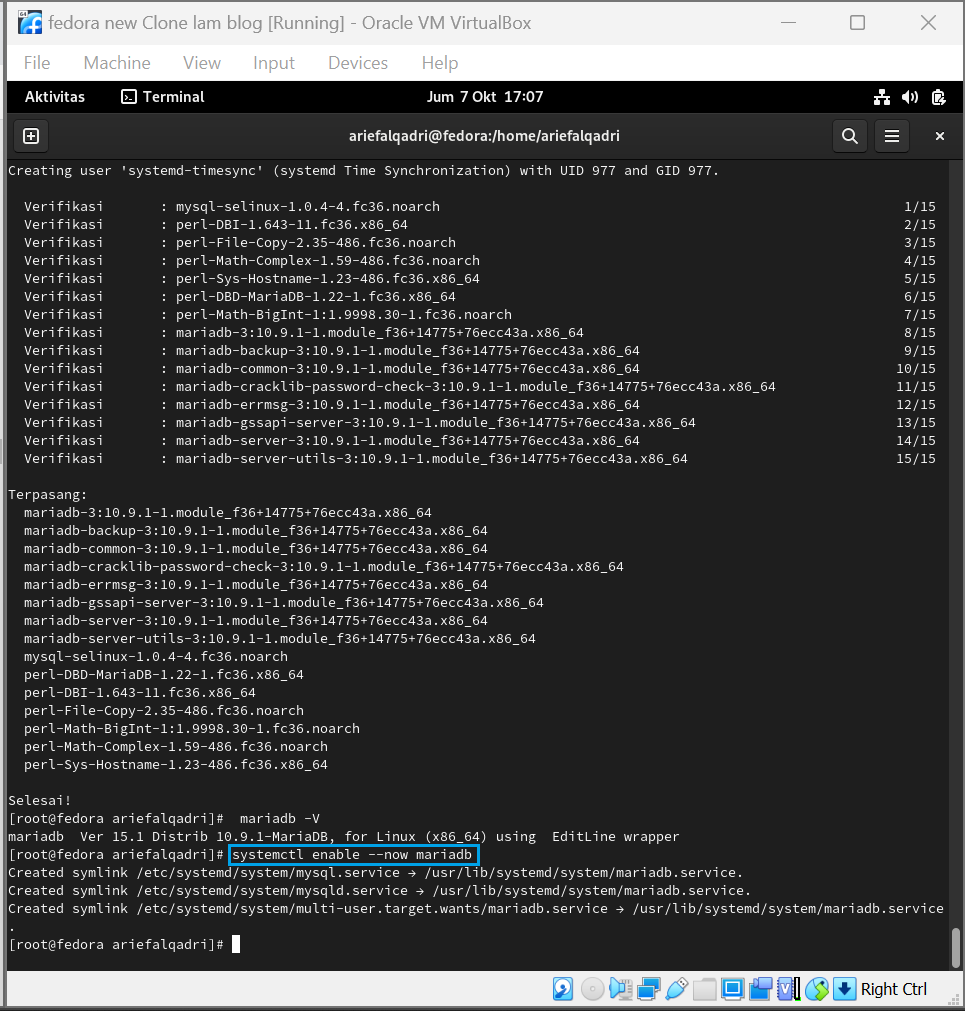This screenshot has height=1011, width=965.
Task: Open the terminal search magnifier button
Action: [850, 136]
